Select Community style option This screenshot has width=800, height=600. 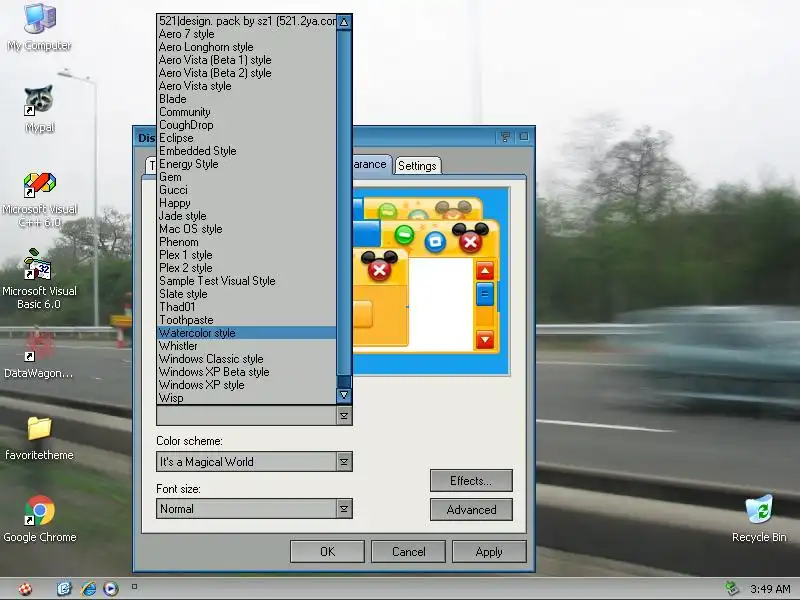click(x=247, y=112)
